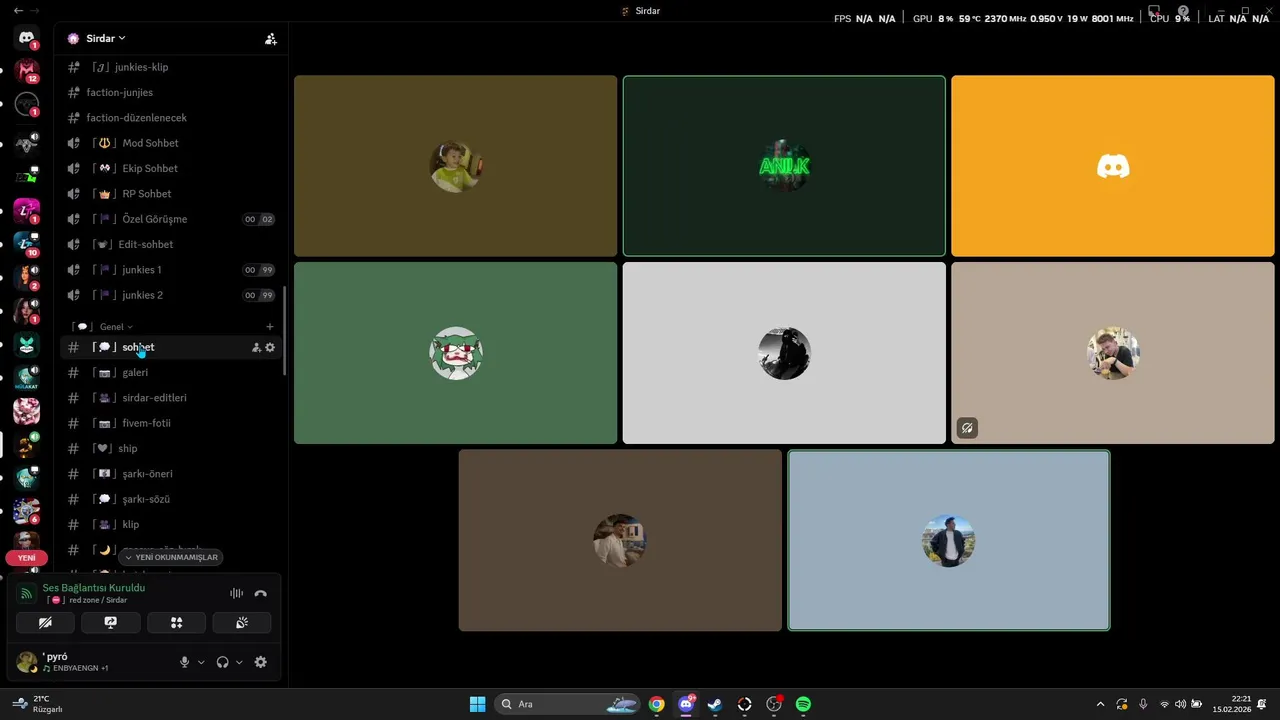Start screen share from voice panel
The image size is (1280, 720).
point(111,622)
